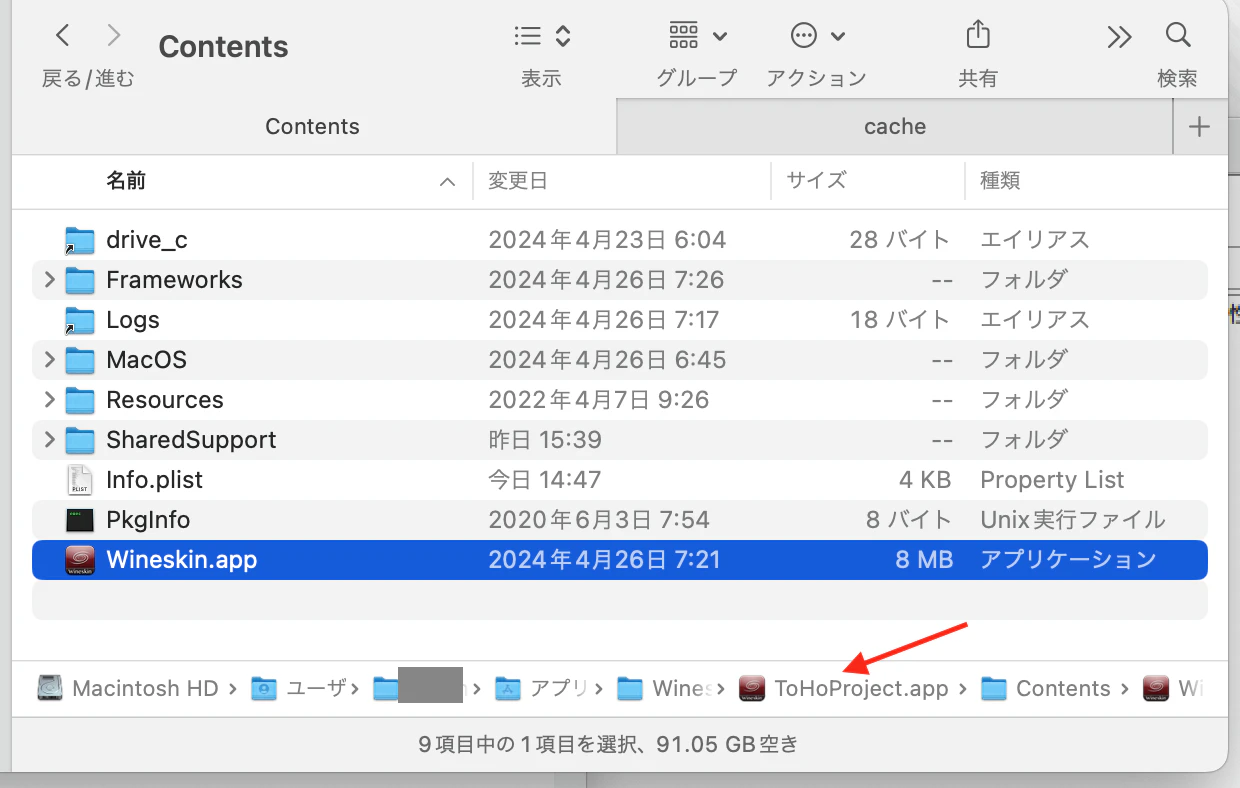Click the Wines folder in path bar
Screen dimensions: 1240x788
(682, 689)
